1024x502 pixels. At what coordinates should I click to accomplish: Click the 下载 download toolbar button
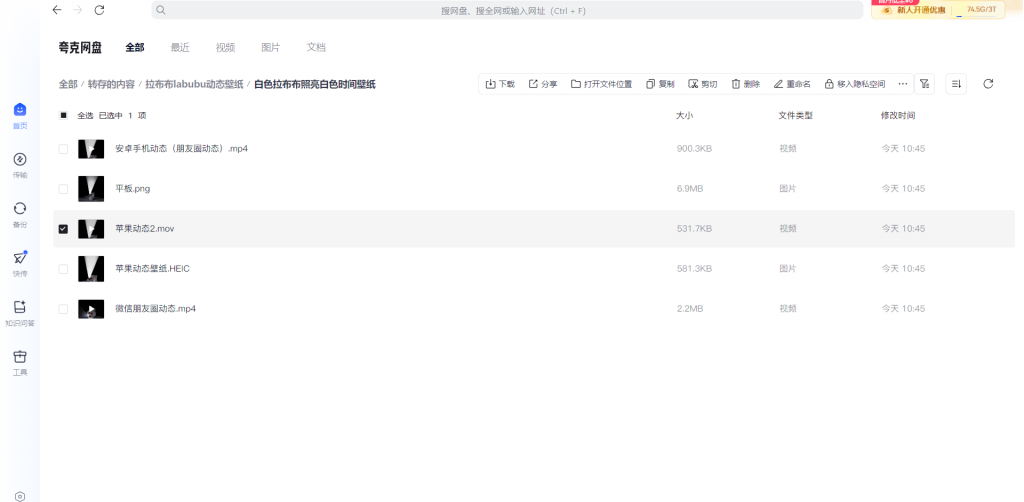(500, 84)
